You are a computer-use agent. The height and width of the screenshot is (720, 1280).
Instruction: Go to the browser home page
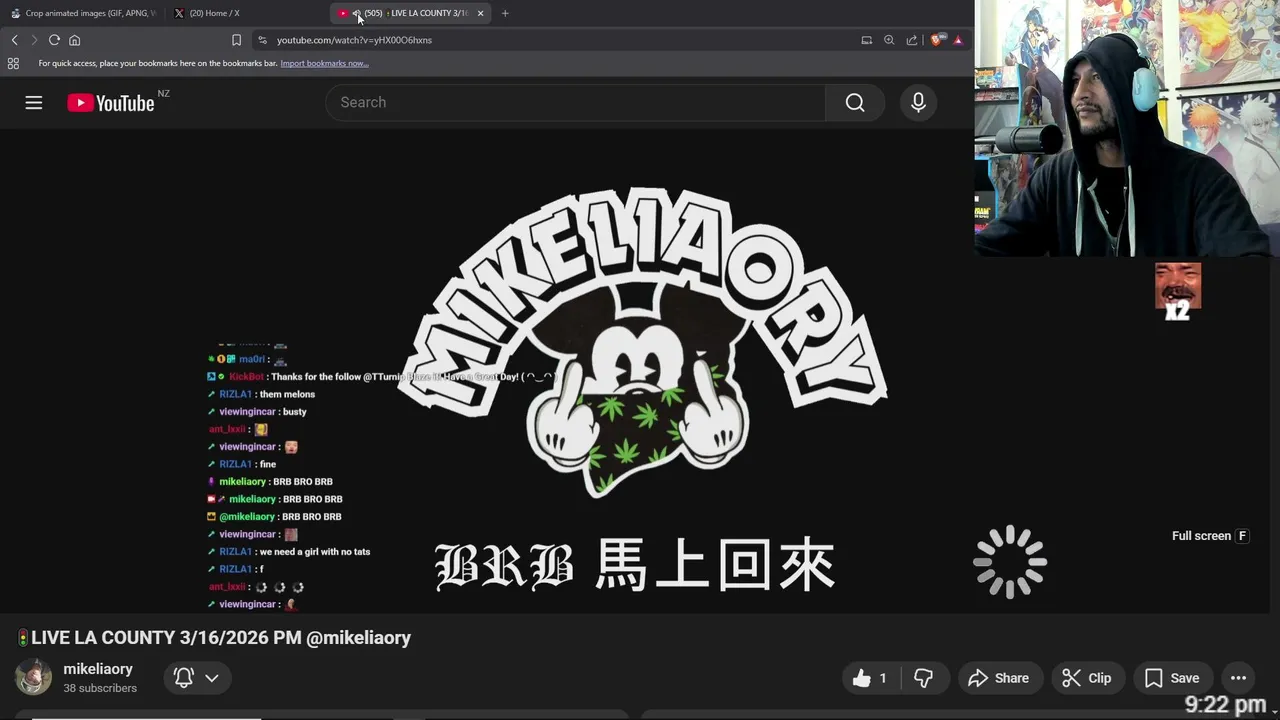click(74, 40)
